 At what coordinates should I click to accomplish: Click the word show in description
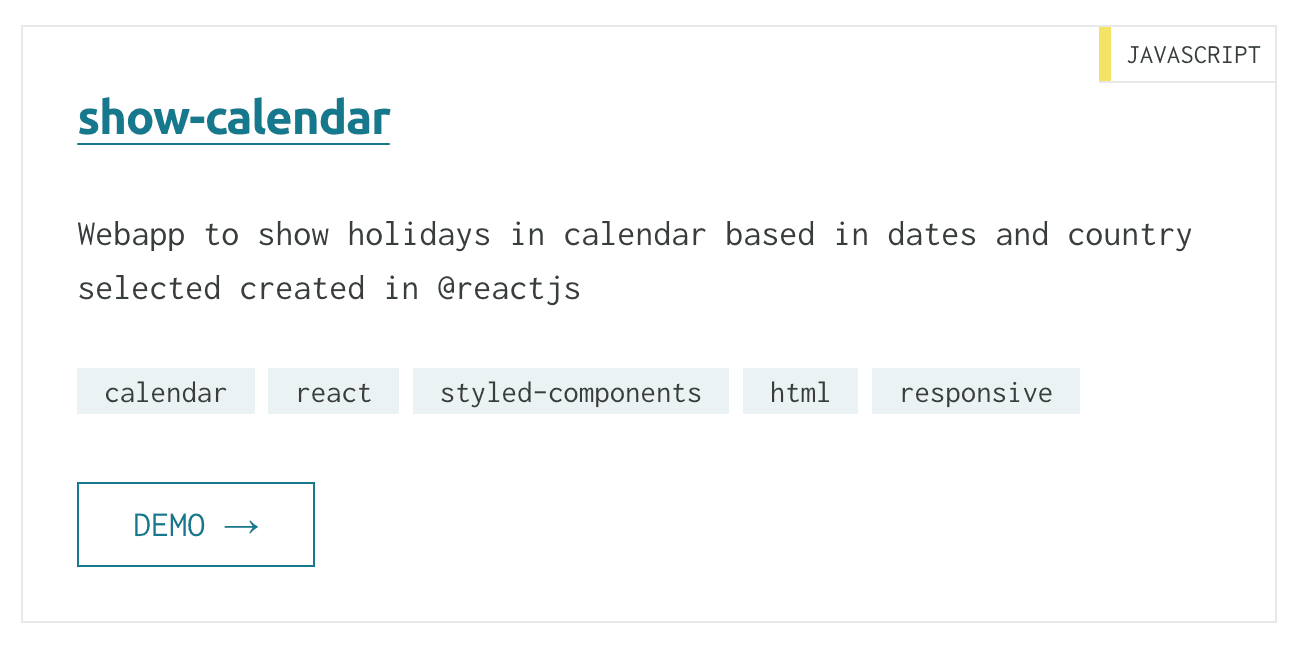[x=293, y=235]
